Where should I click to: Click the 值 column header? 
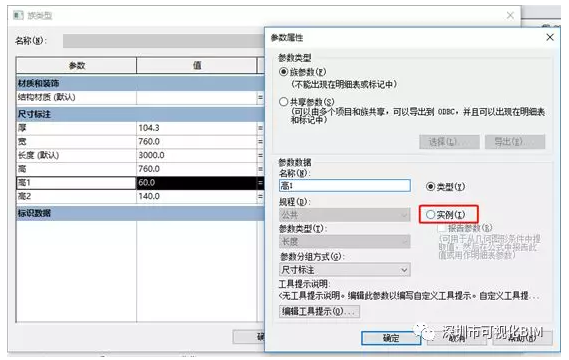coord(197,66)
